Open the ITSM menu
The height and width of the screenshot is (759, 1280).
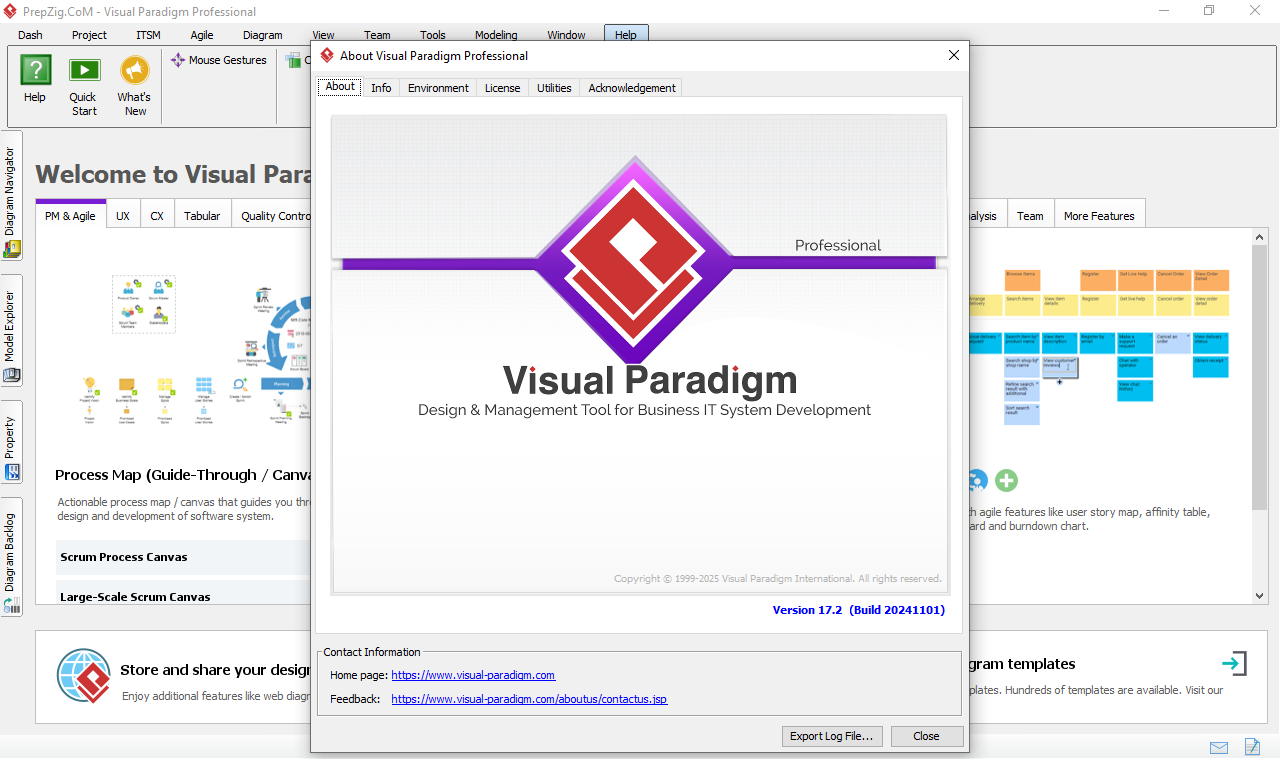point(148,35)
